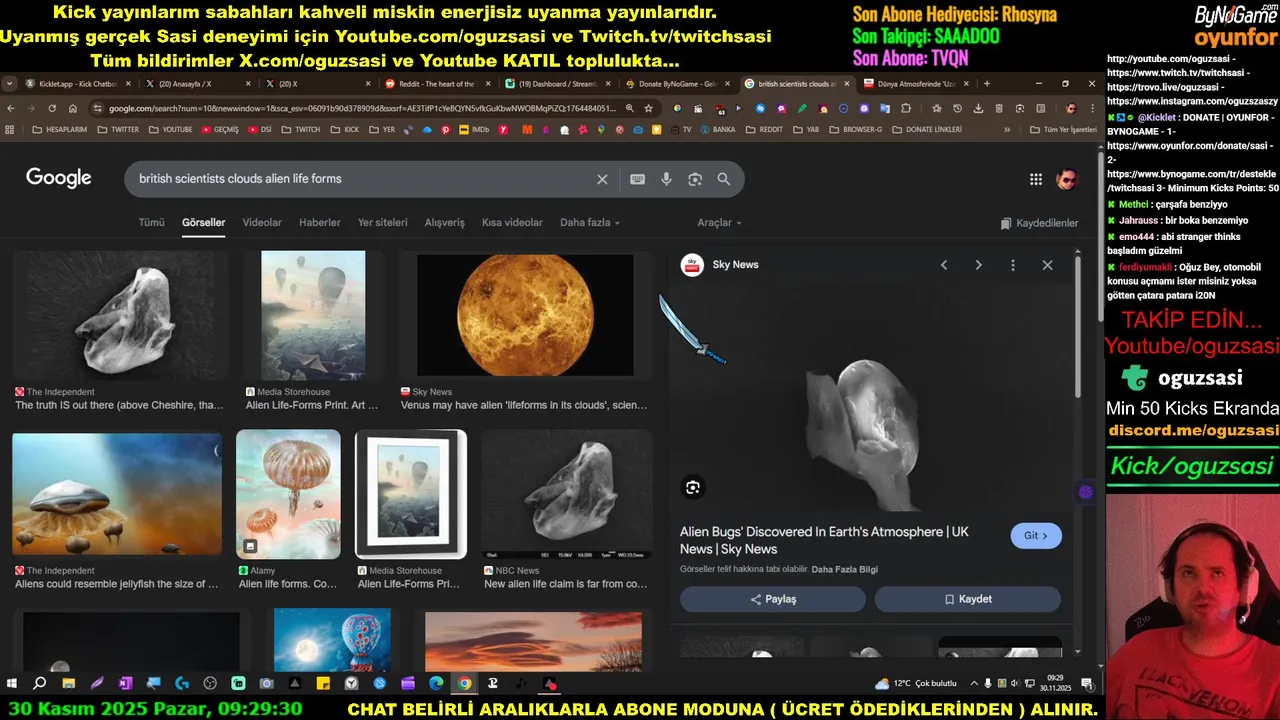1280x720 pixels.
Task: Select the Haberler search tab
Action: (x=320, y=223)
